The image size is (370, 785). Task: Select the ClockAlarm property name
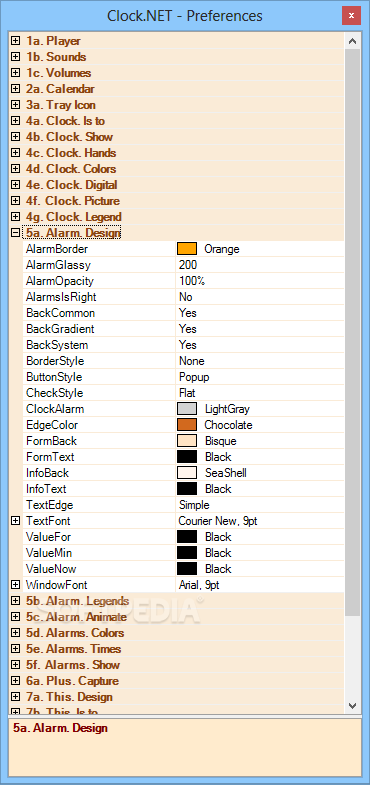(55, 409)
